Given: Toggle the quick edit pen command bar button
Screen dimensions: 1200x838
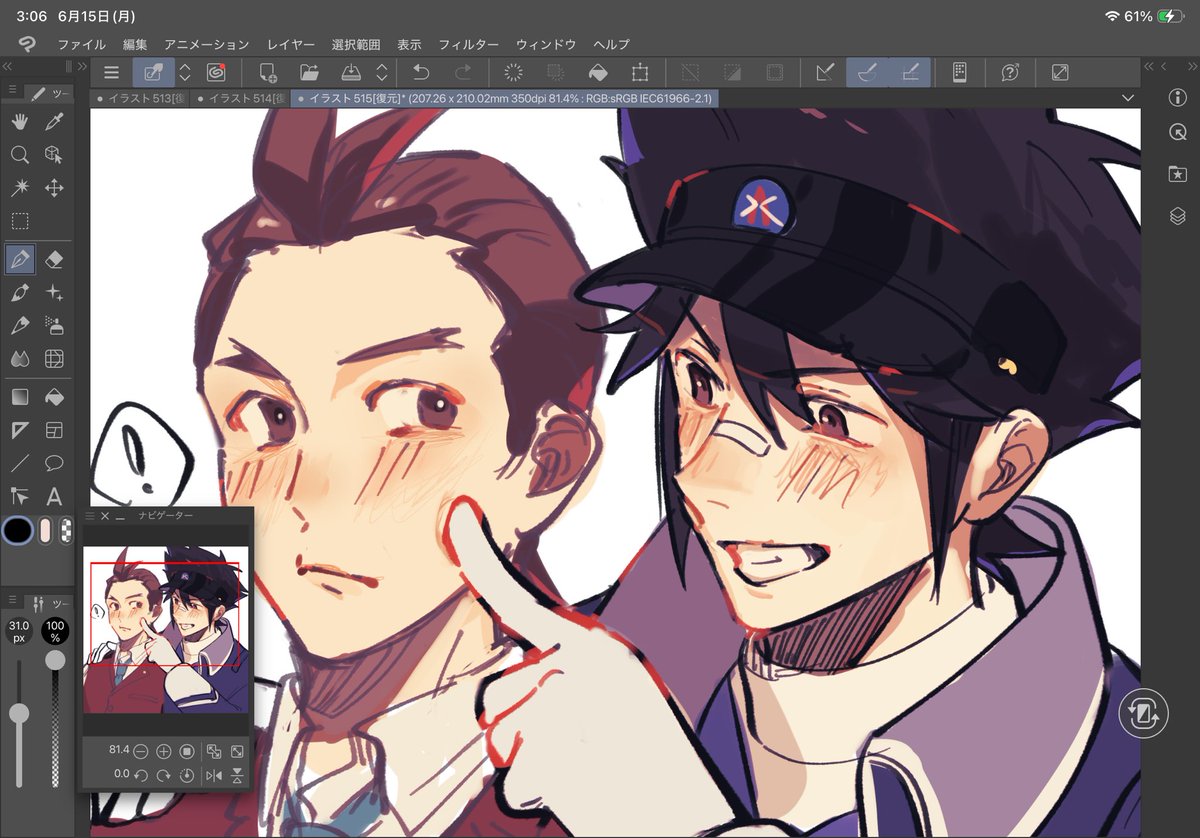Looking at the screenshot, I should tap(154, 72).
